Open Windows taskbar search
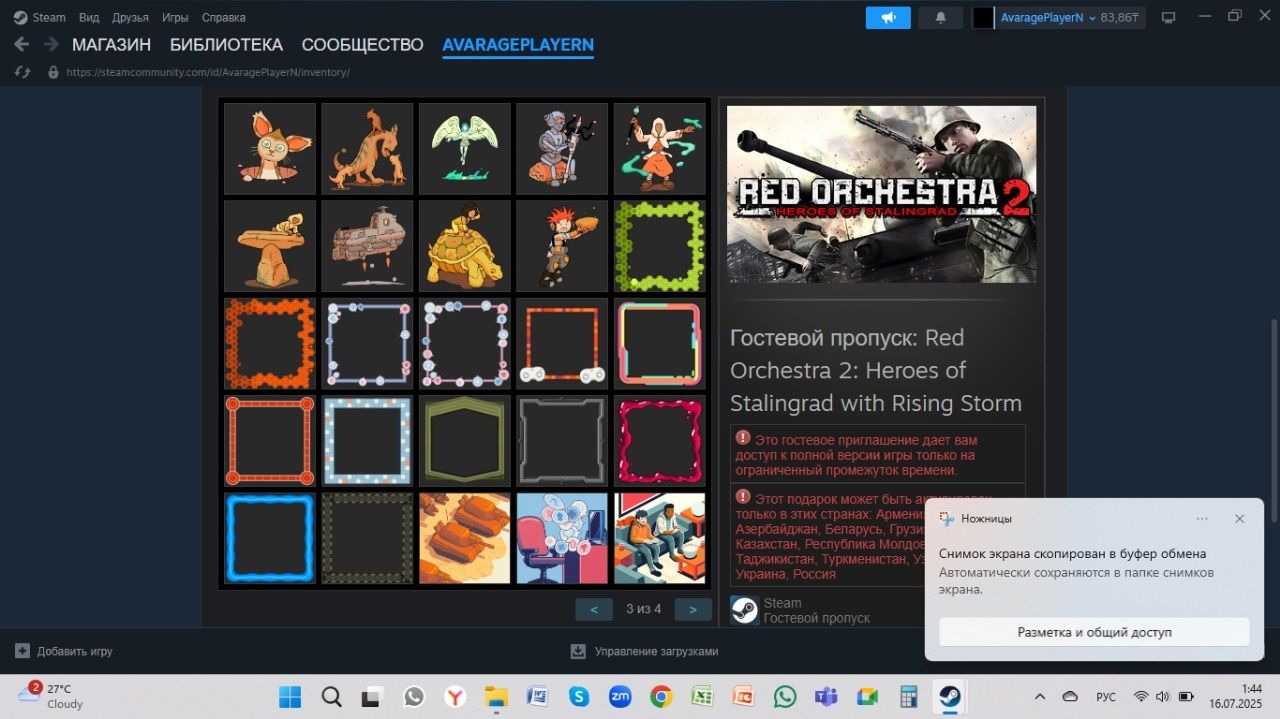Screen dimensions: 1280x719 [331, 696]
